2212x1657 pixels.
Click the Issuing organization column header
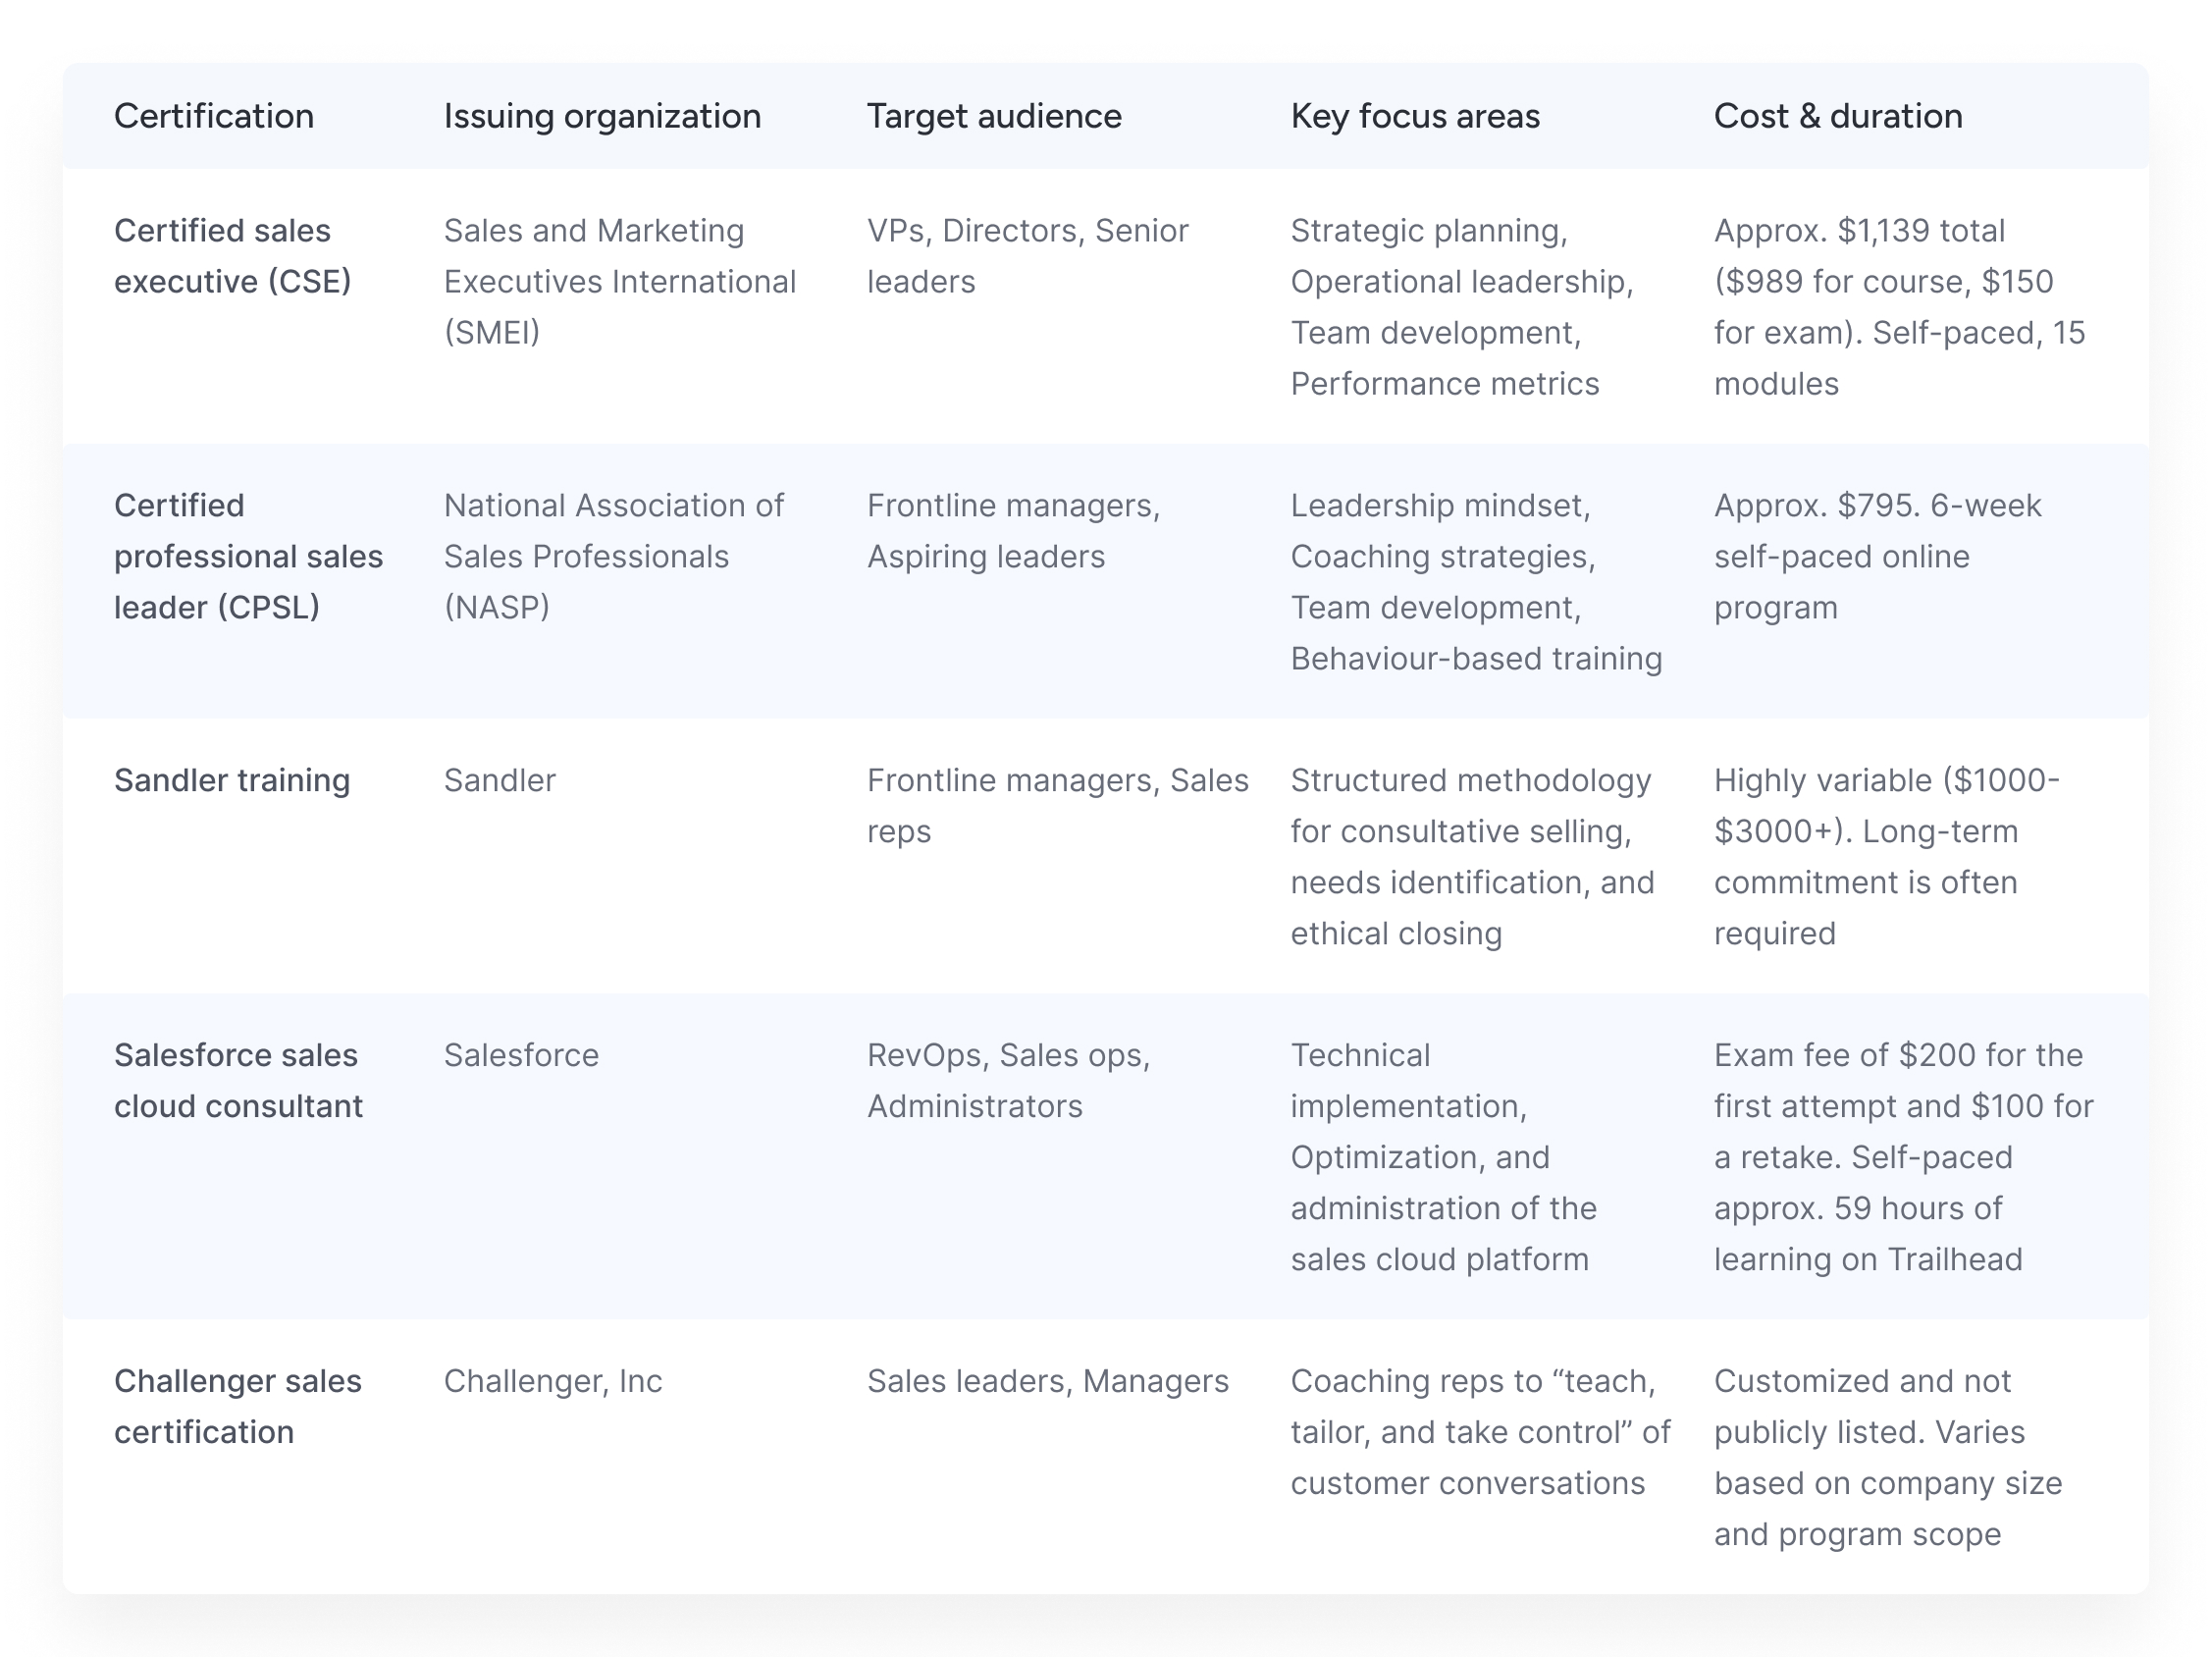click(602, 117)
